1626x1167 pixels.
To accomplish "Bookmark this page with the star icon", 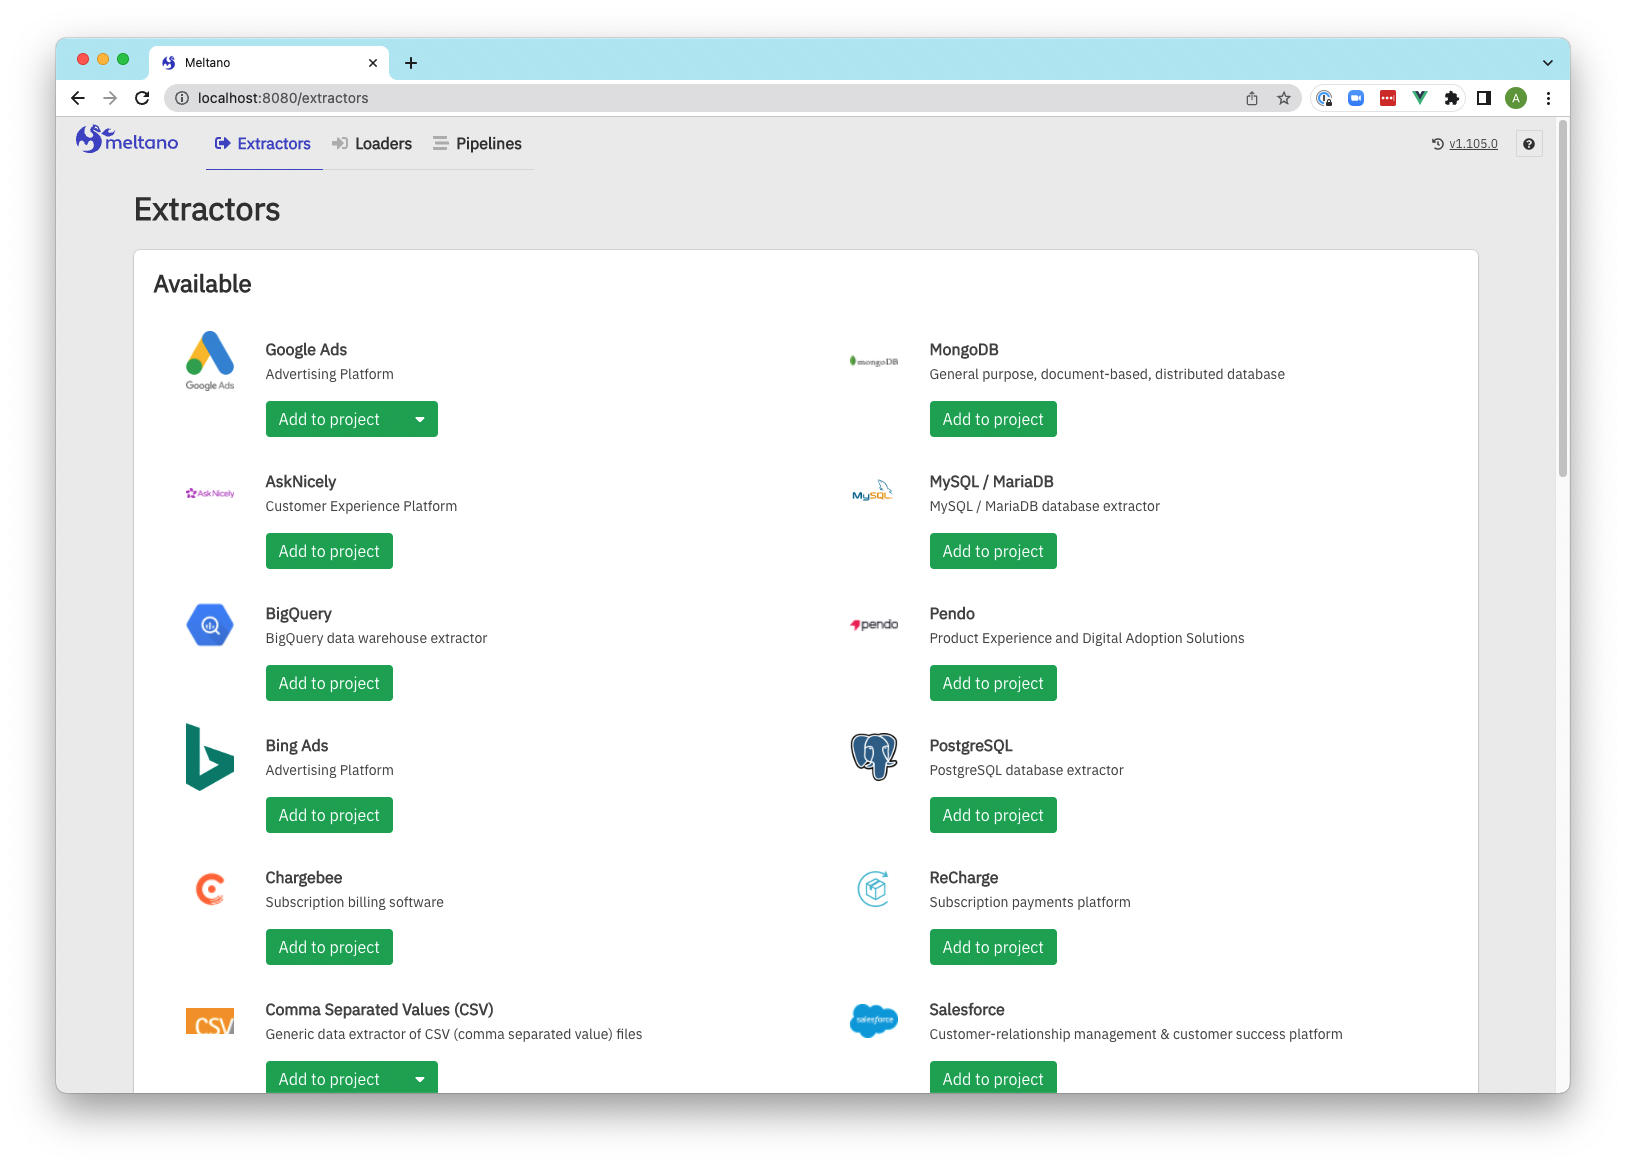I will (x=1284, y=98).
